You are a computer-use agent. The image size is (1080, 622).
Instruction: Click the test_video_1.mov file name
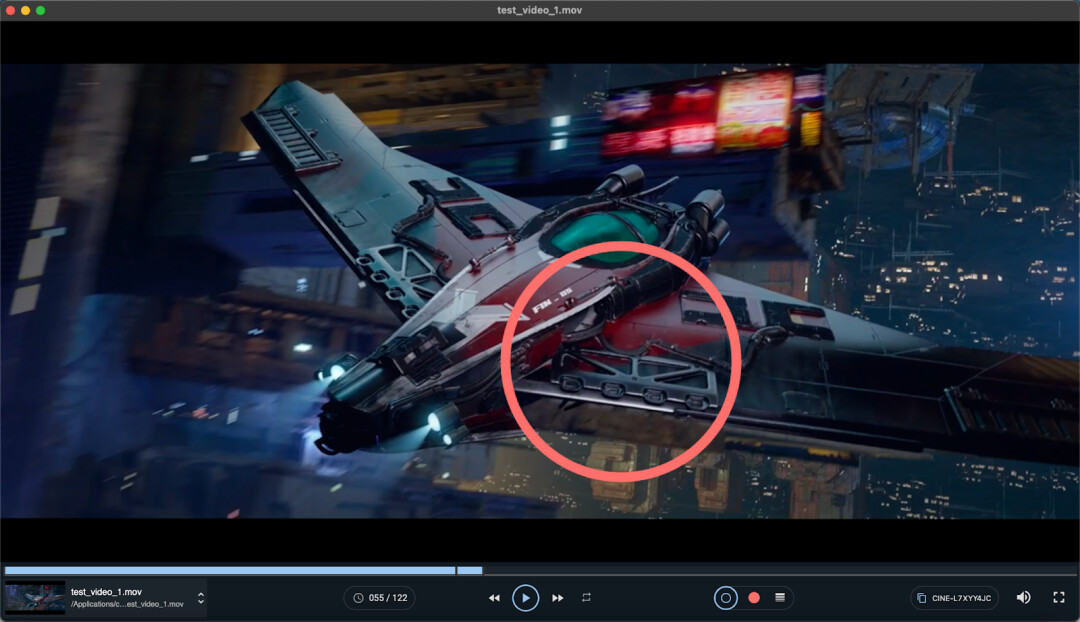pos(106,592)
